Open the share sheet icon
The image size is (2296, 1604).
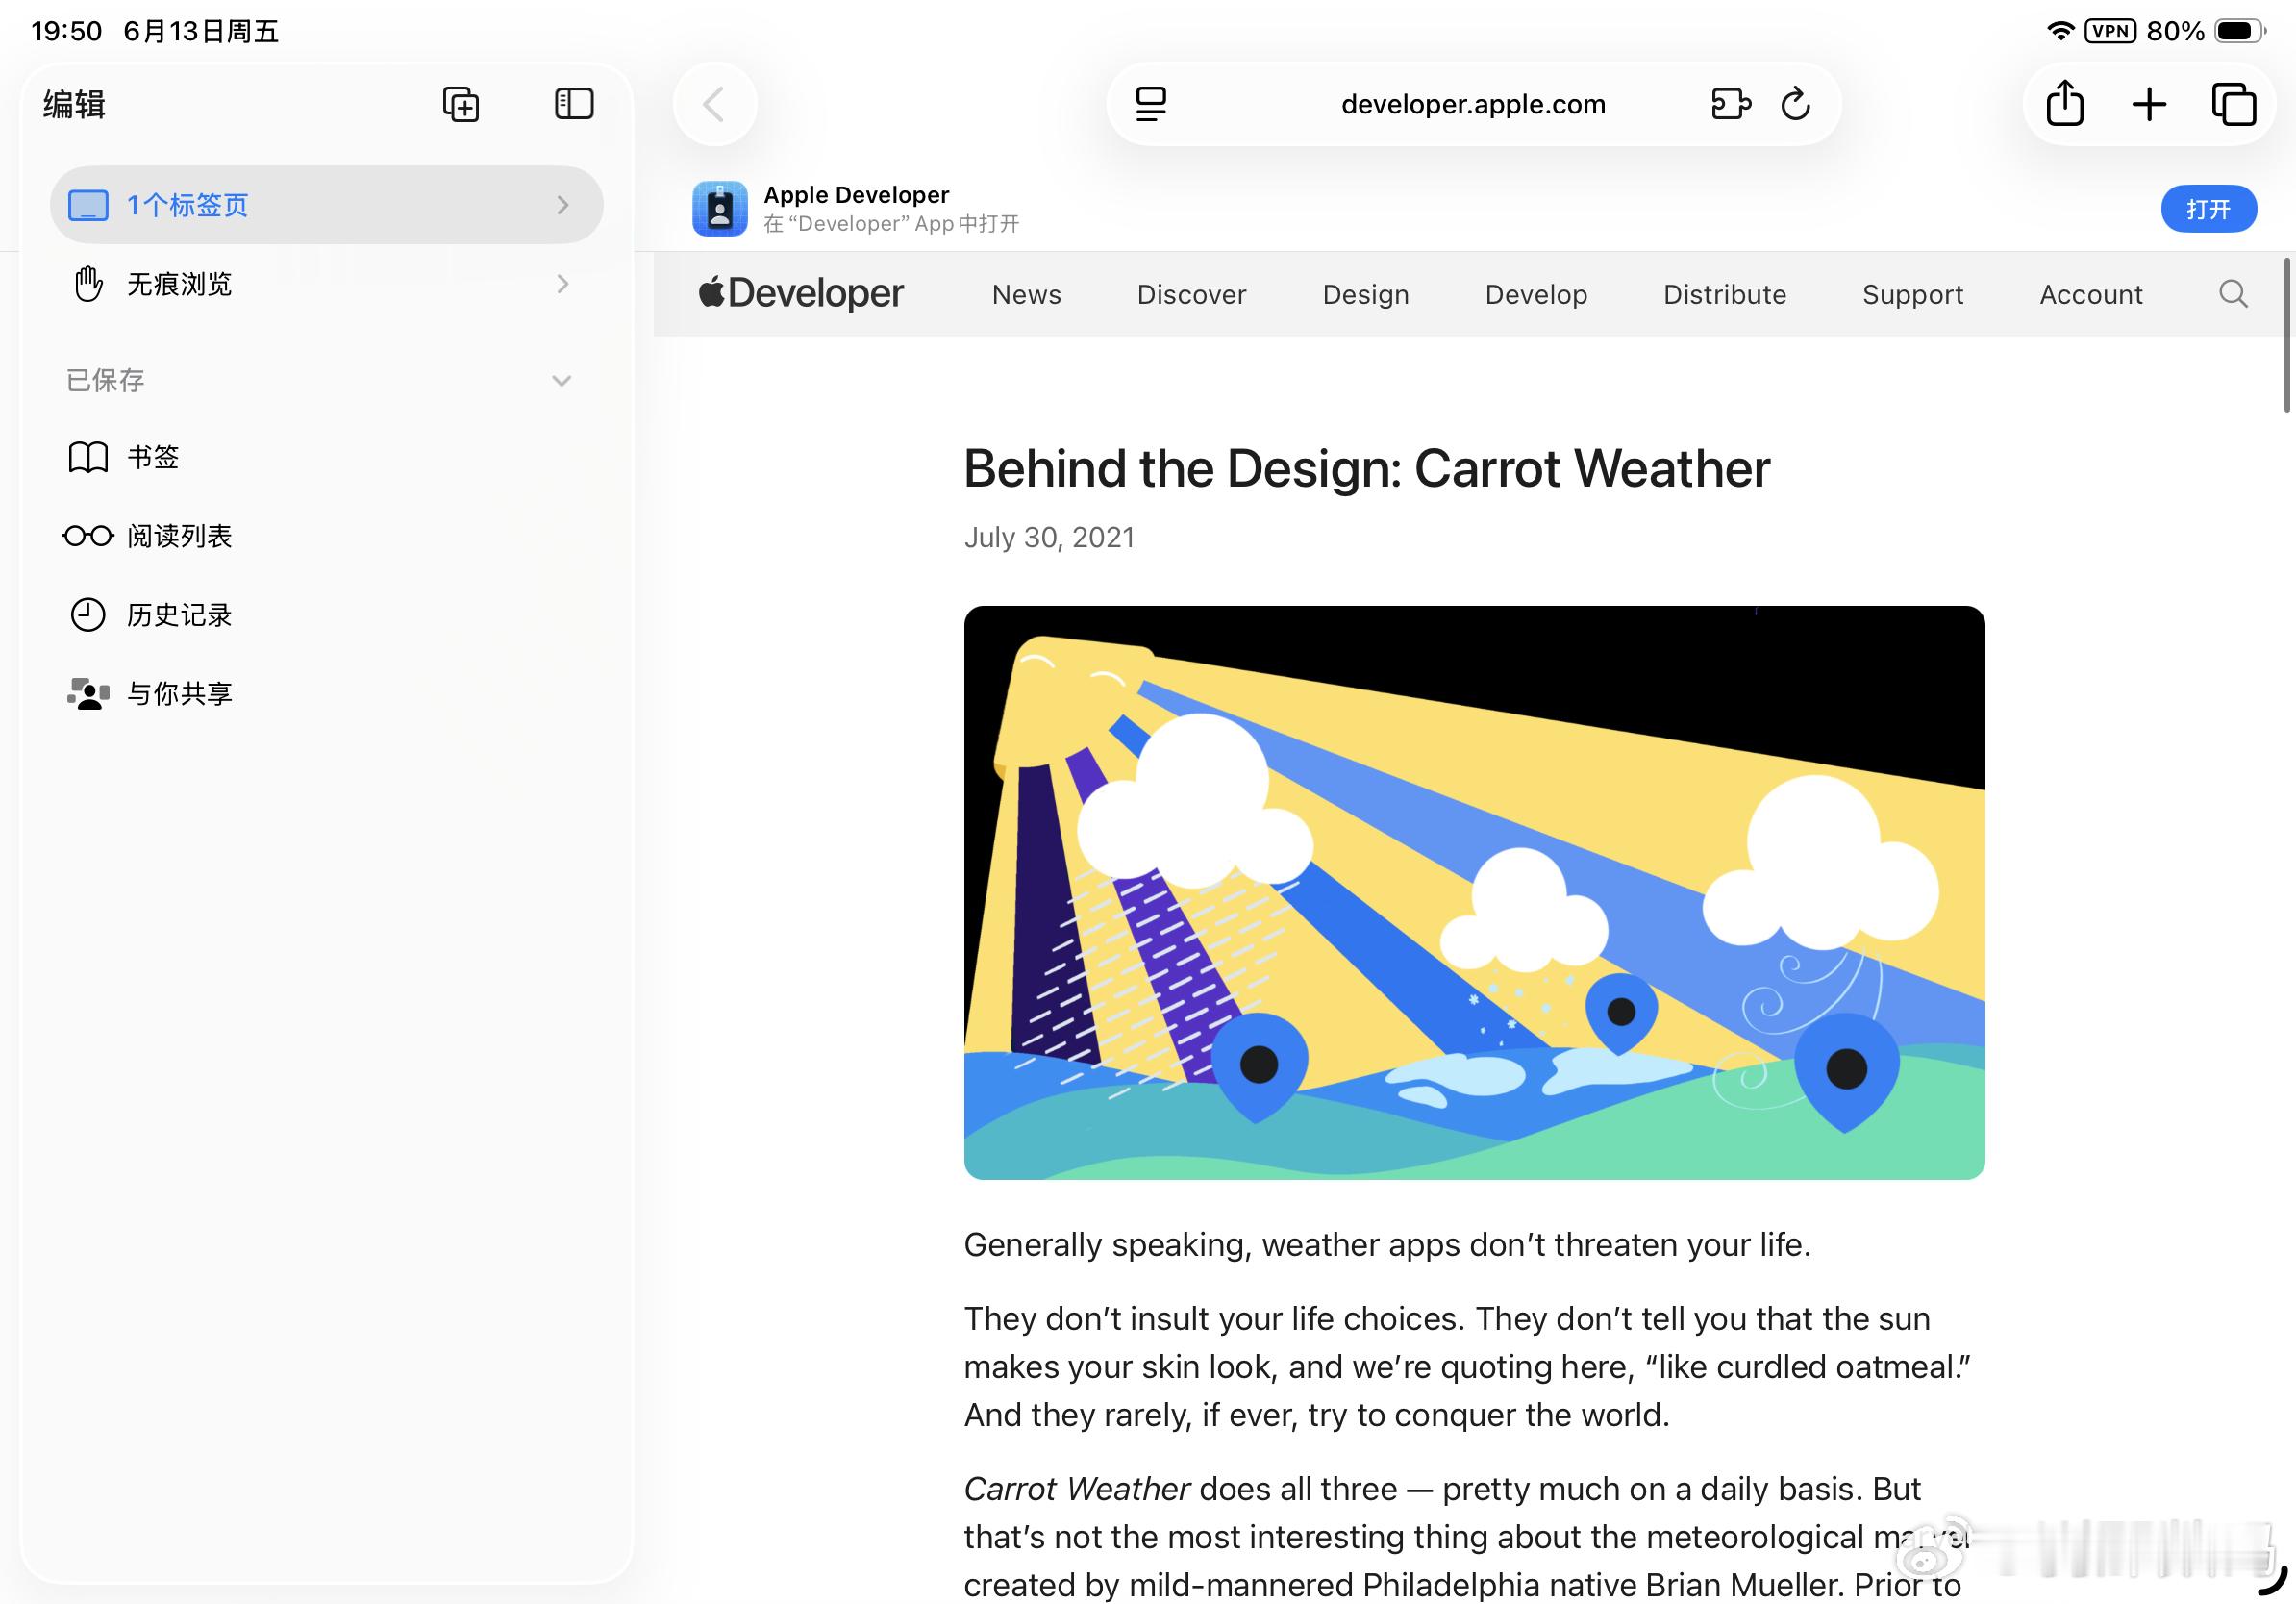[2065, 103]
